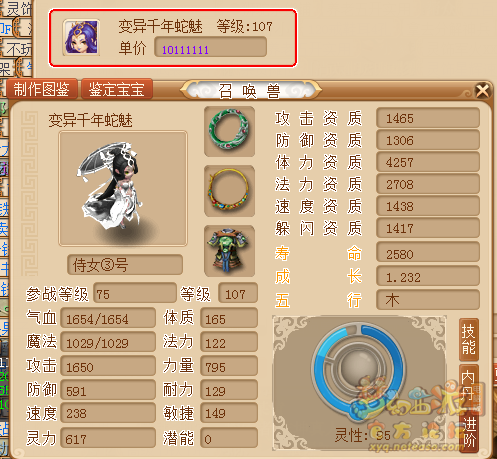
Task: Click the white-dressed pet model preview
Action: [x=123, y=189]
